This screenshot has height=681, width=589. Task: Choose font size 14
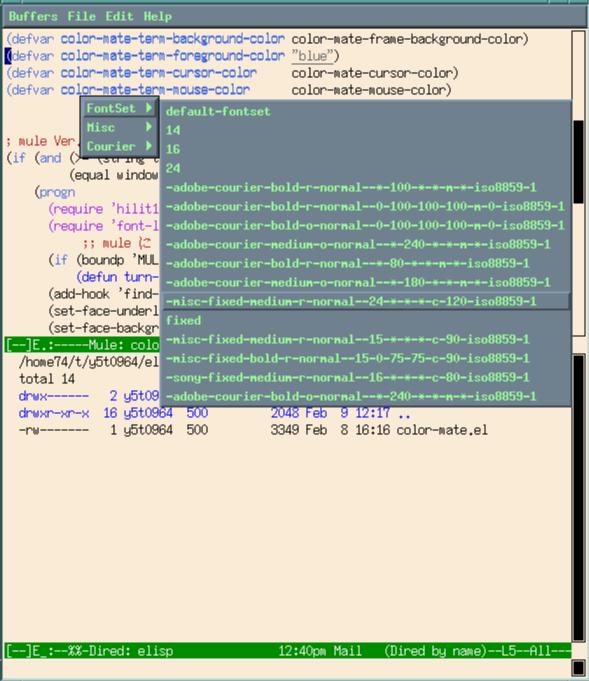coord(365,130)
